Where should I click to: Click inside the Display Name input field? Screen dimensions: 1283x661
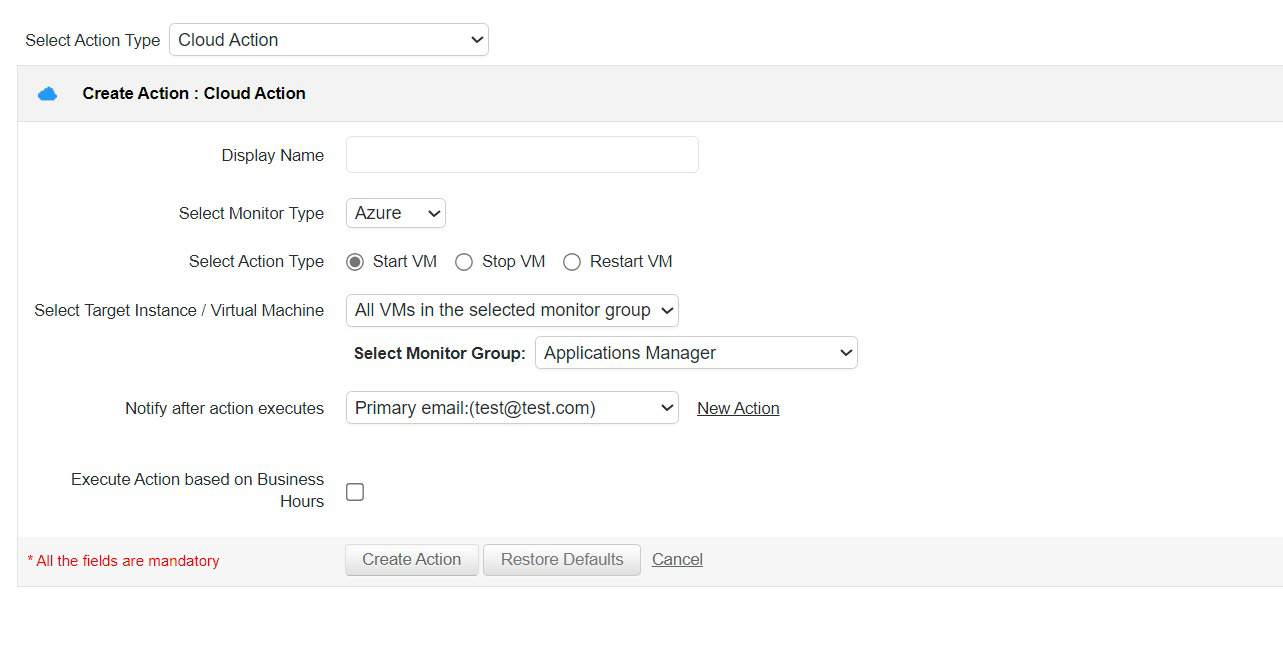point(521,154)
